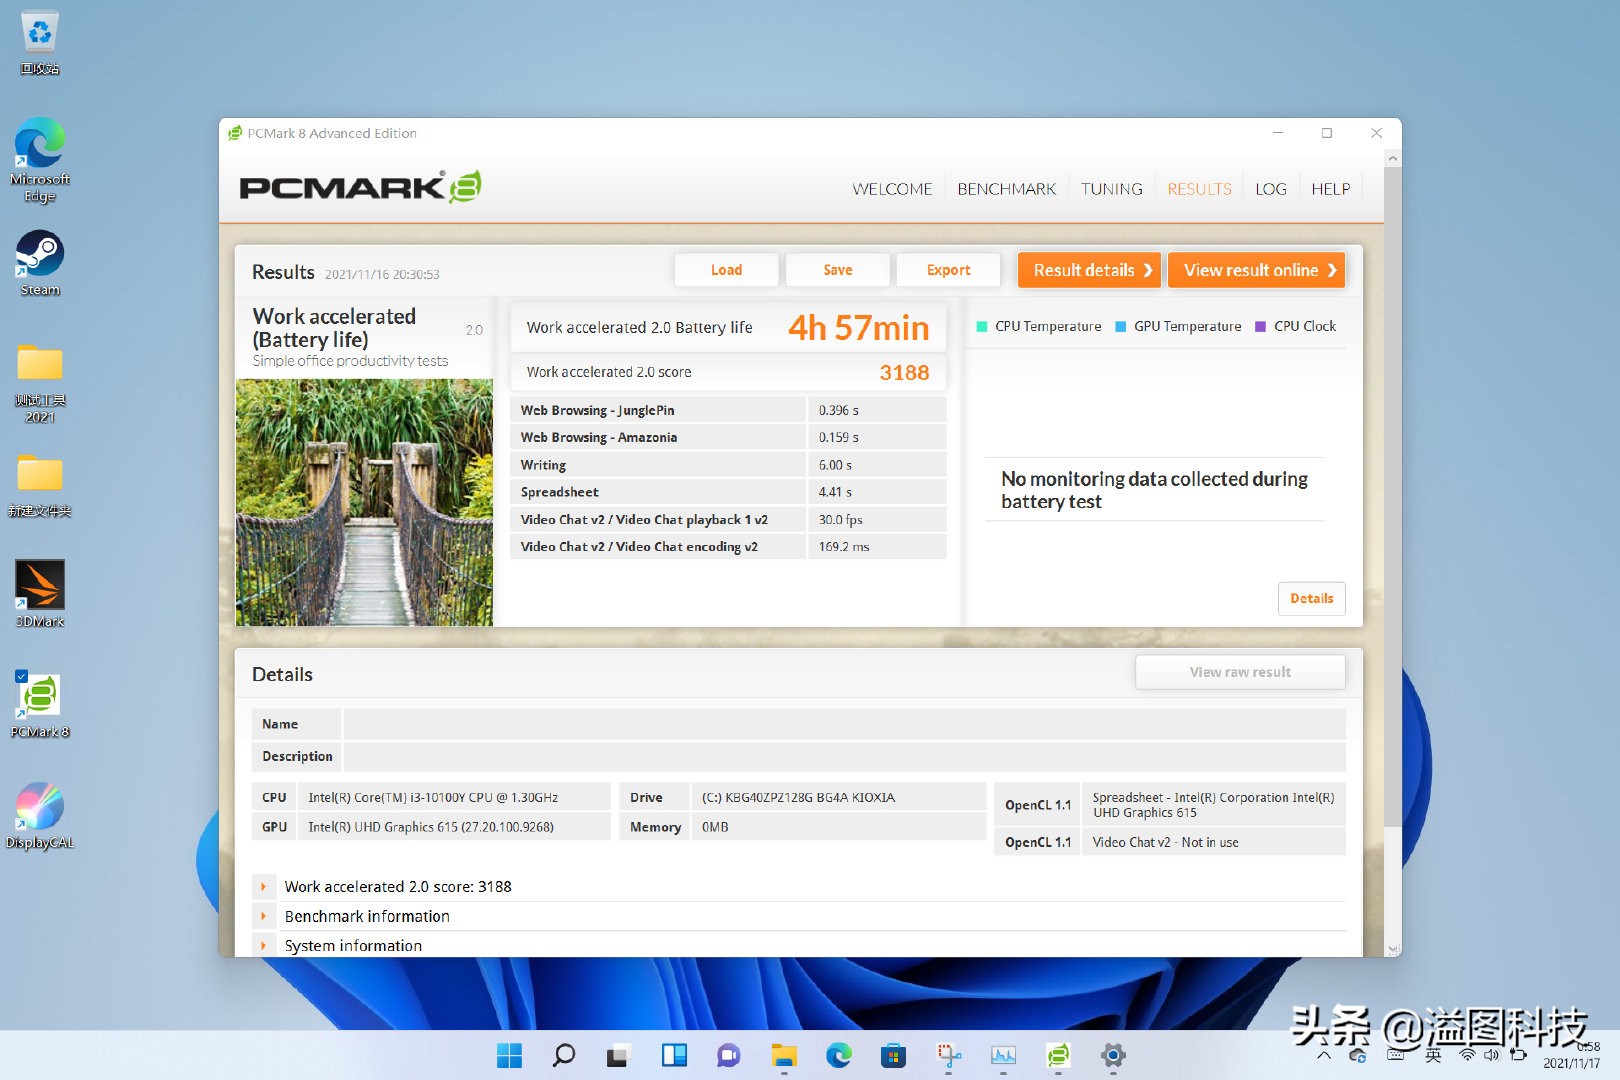
Task: Show hidden tray icons chevron
Action: [x=1324, y=1056]
